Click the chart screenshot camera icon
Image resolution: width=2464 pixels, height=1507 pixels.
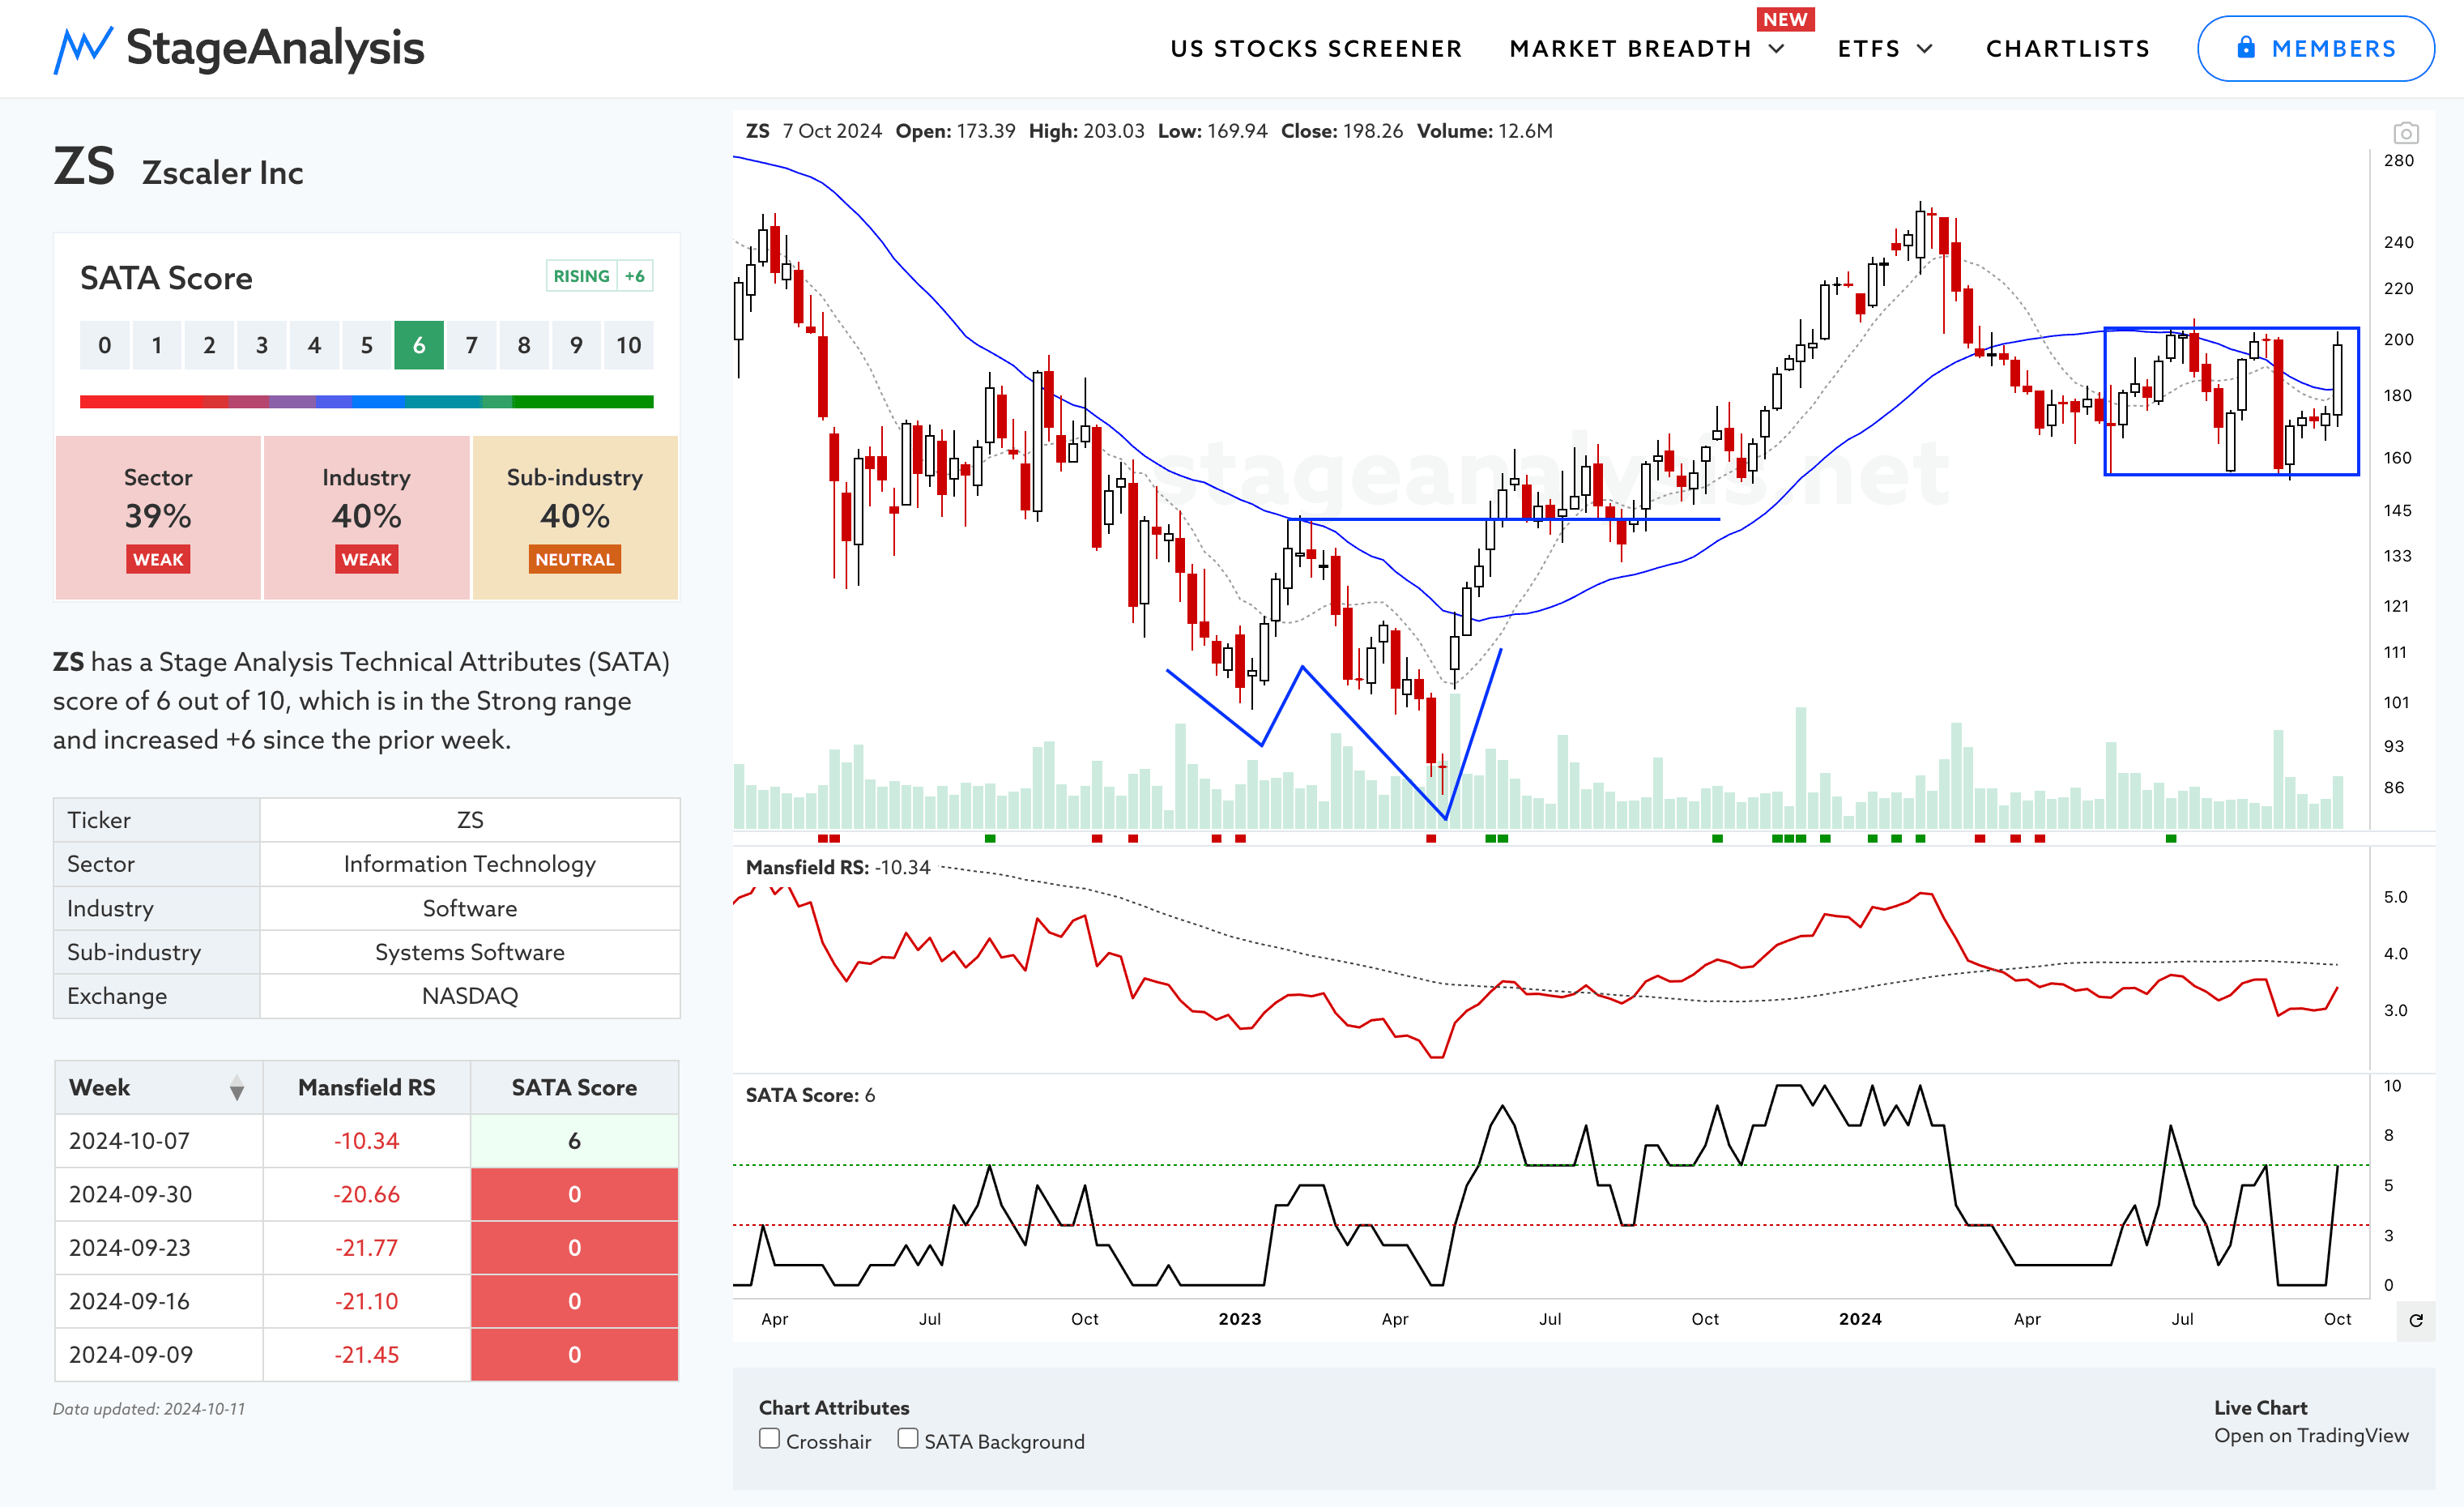(2405, 133)
